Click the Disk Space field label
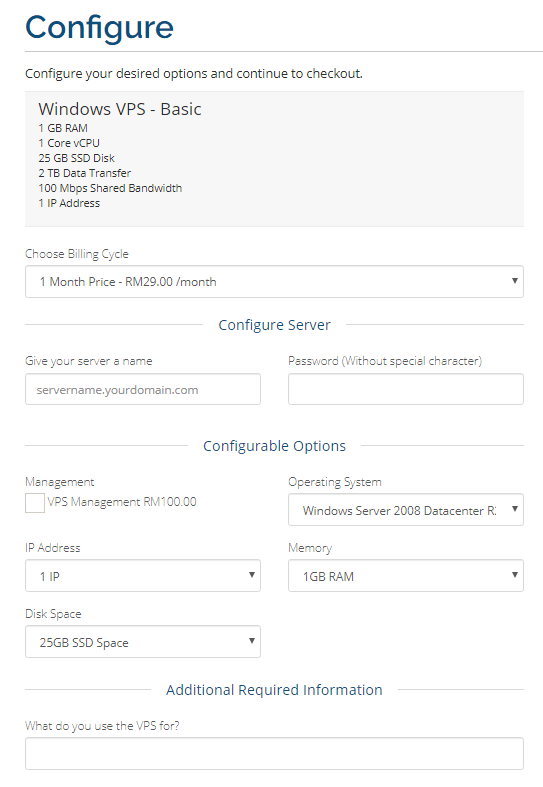 click(53, 614)
